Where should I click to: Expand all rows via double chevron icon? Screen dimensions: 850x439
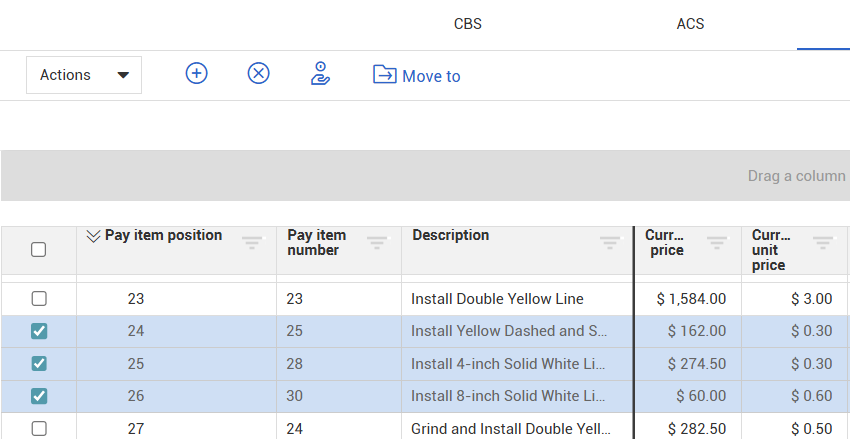point(93,236)
